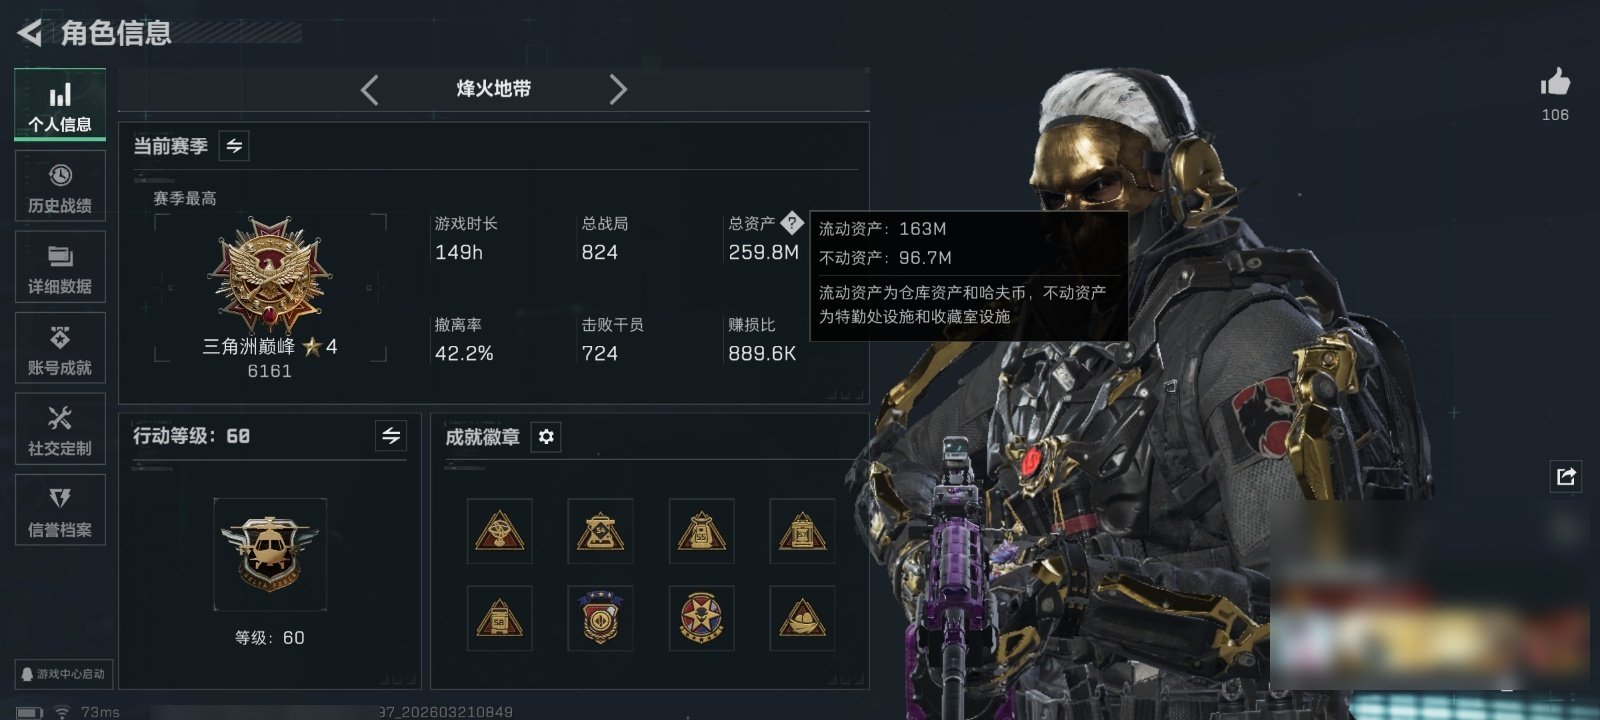Like the profile with thumbs-up icon
Viewport: 1600px width, 720px height.
(x=1555, y=82)
